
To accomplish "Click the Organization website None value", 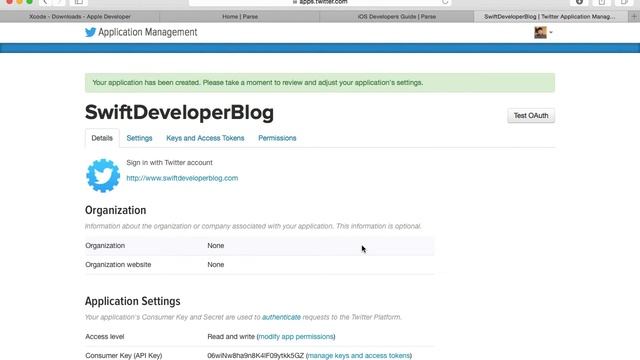I will click(216, 264).
